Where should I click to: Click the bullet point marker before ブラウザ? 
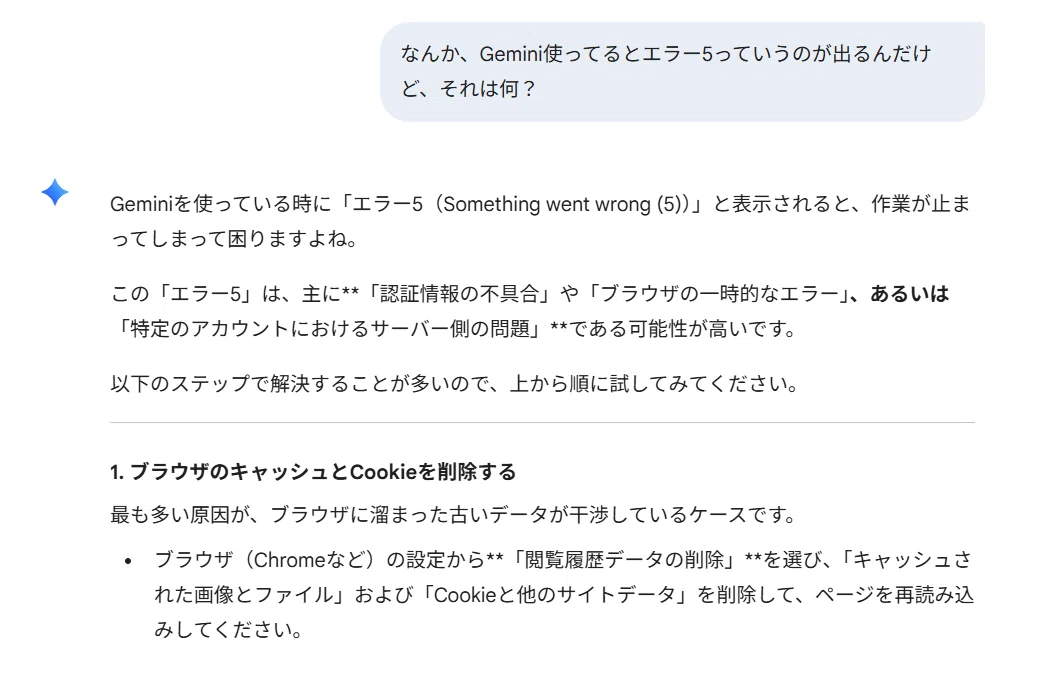click(128, 562)
